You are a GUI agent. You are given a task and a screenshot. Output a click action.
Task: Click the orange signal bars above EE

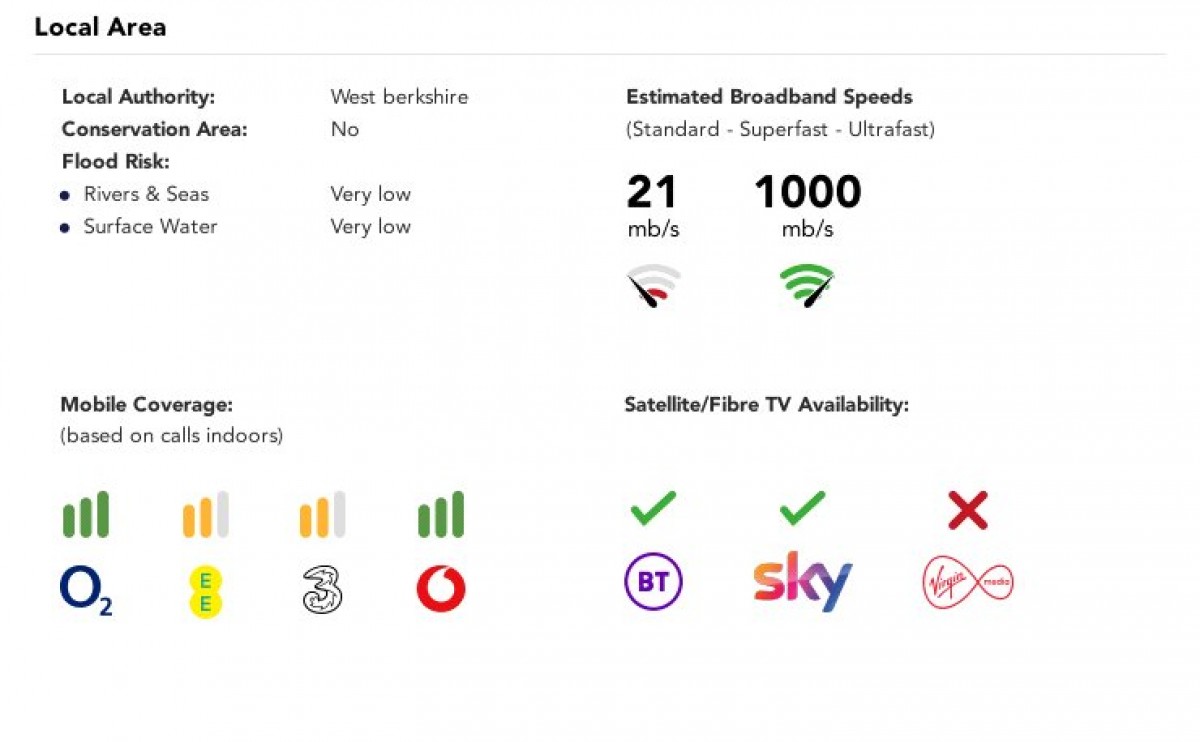[205, 514]
